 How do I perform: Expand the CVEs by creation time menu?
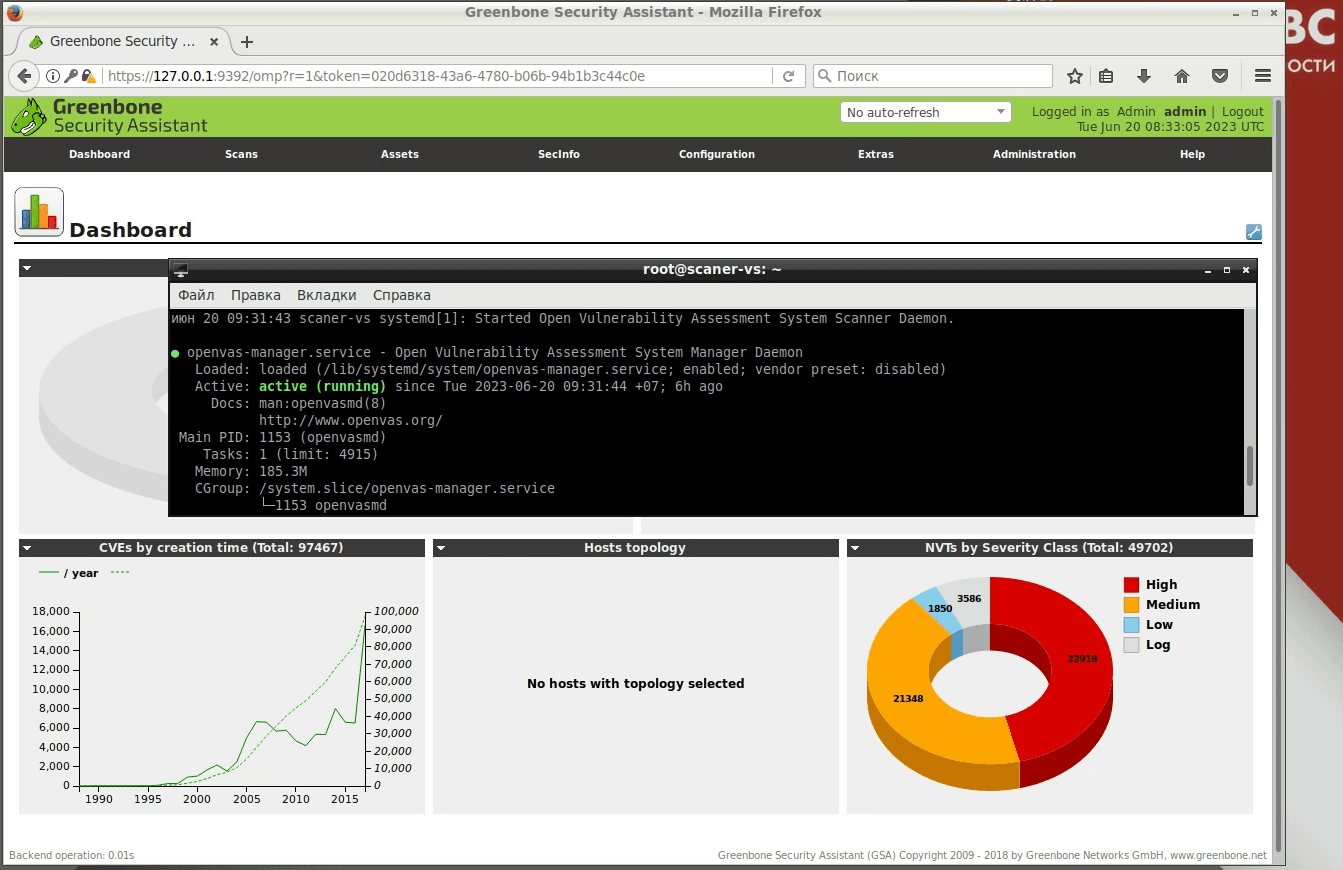pyautogui.click(x=27, y=548)
